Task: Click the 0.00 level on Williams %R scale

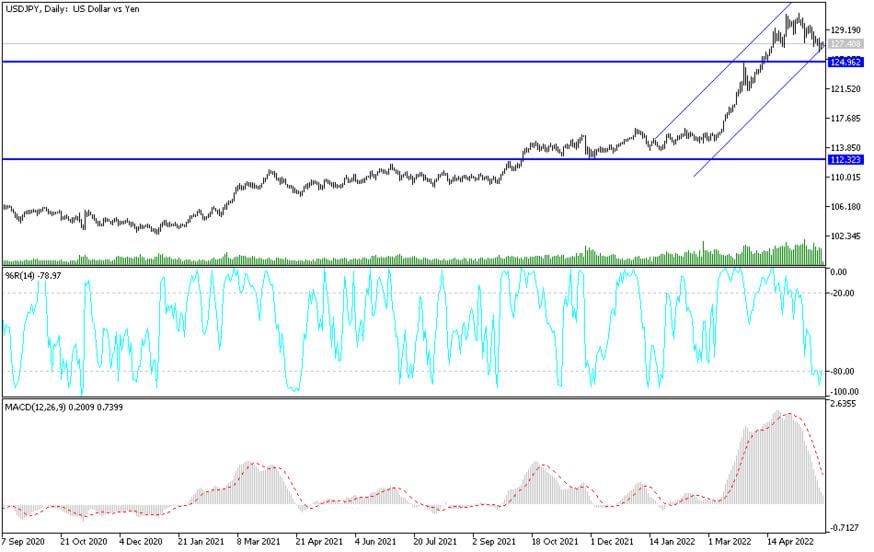Action: (839, 272)
